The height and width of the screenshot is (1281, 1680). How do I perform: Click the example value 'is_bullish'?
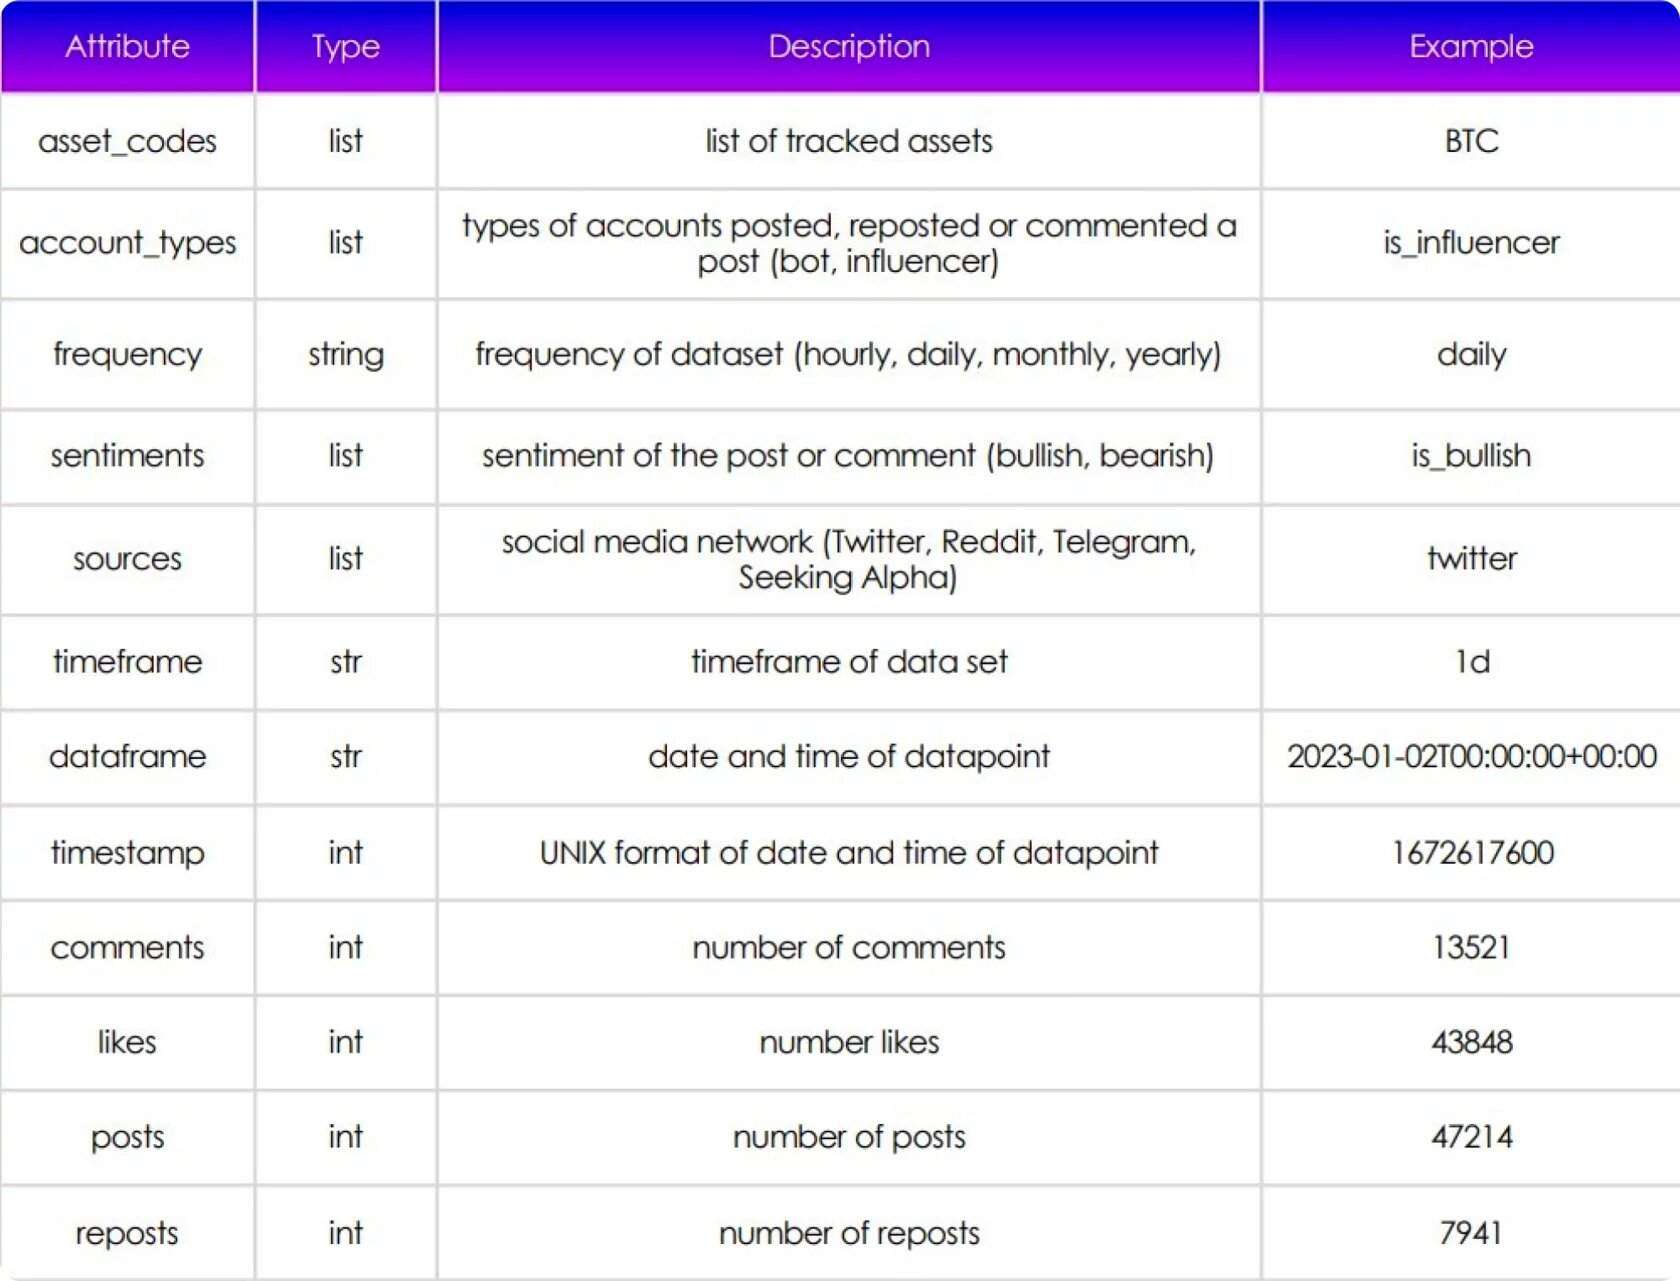pos(1471,456)
